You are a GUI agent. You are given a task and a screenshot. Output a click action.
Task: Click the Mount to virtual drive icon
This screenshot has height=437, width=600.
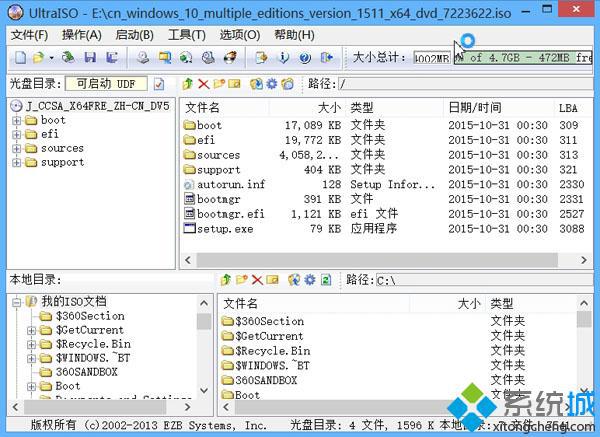pyautogui.click(x=186, y=58)
